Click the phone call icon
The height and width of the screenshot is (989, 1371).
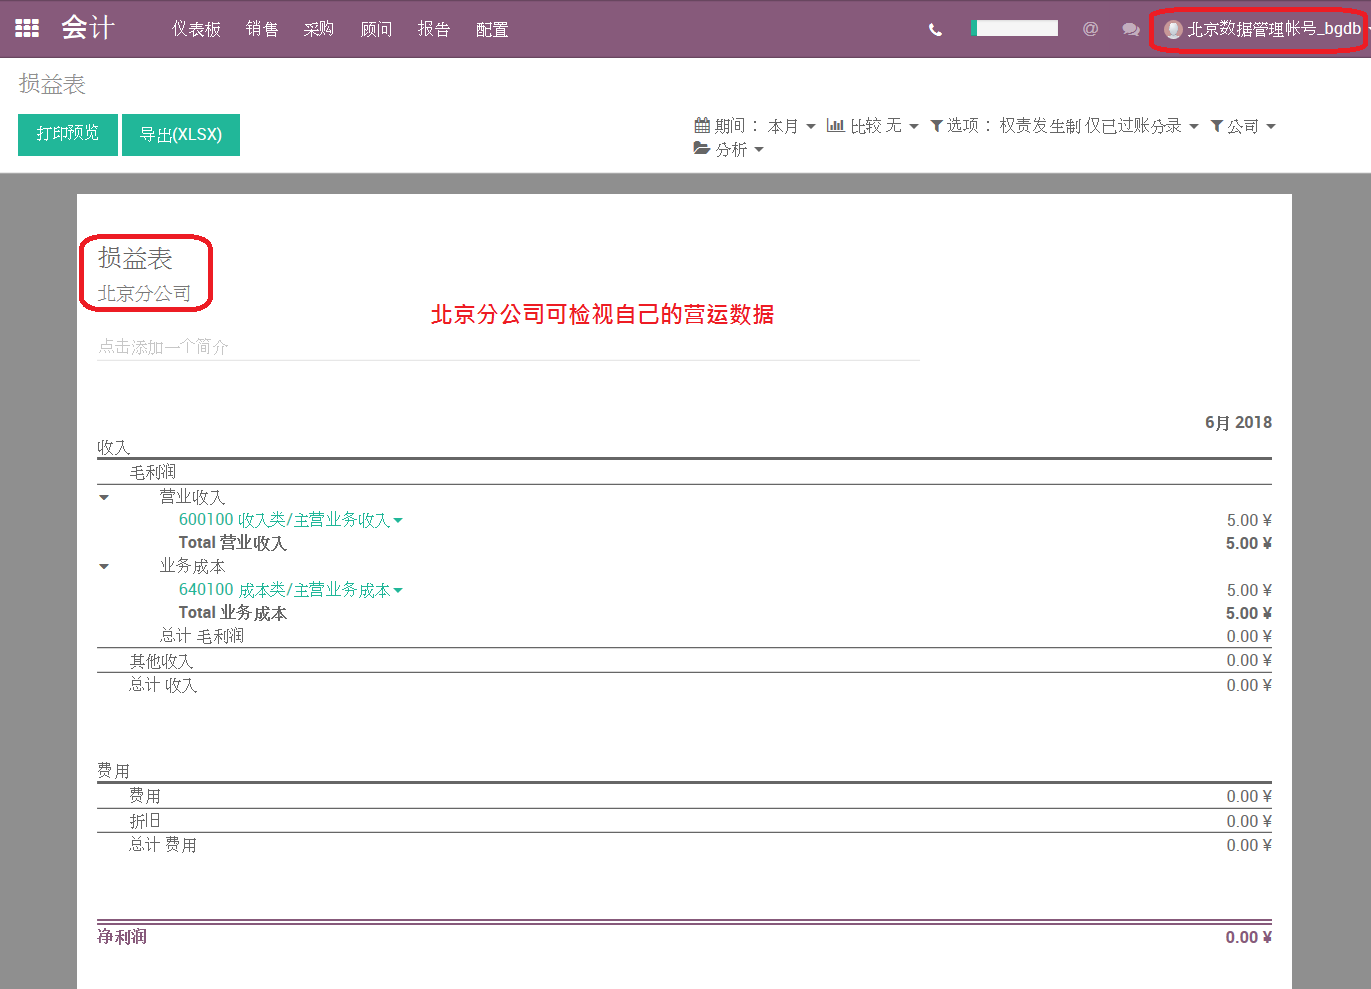pos(935,30)
